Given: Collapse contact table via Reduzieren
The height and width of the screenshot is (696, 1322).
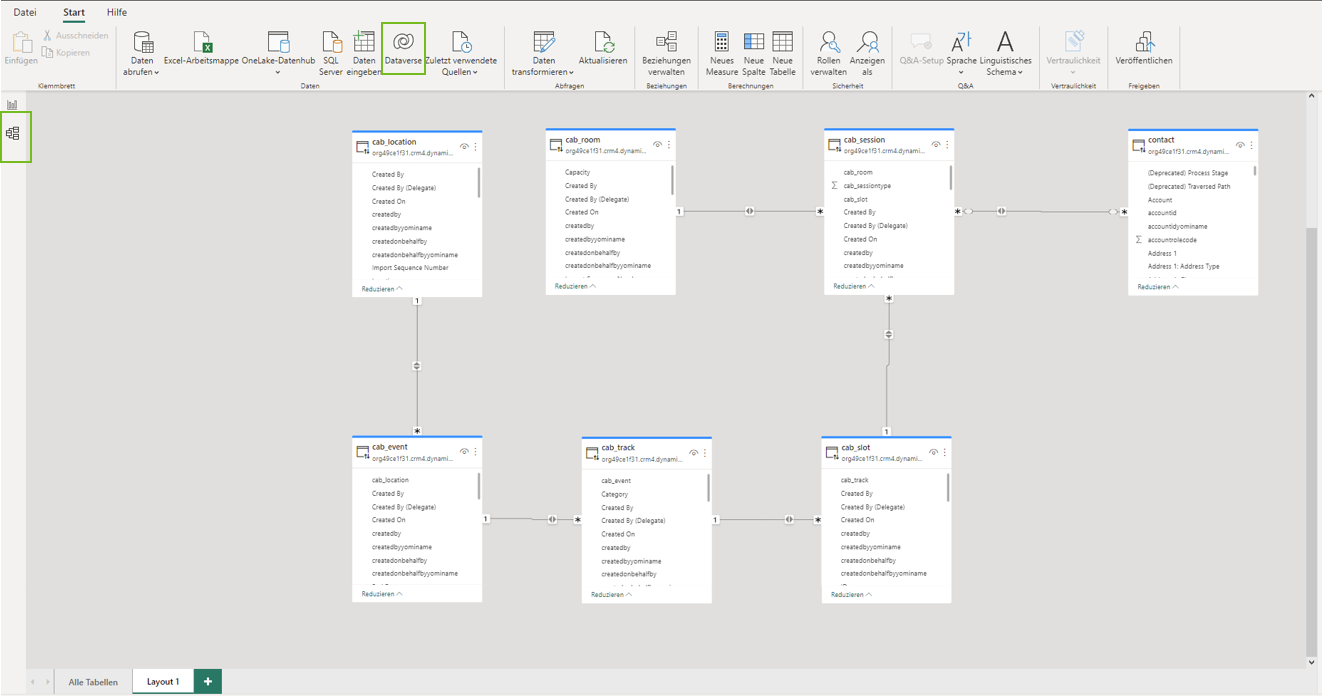Looking at the screenshot, I should coord(1158,286).
